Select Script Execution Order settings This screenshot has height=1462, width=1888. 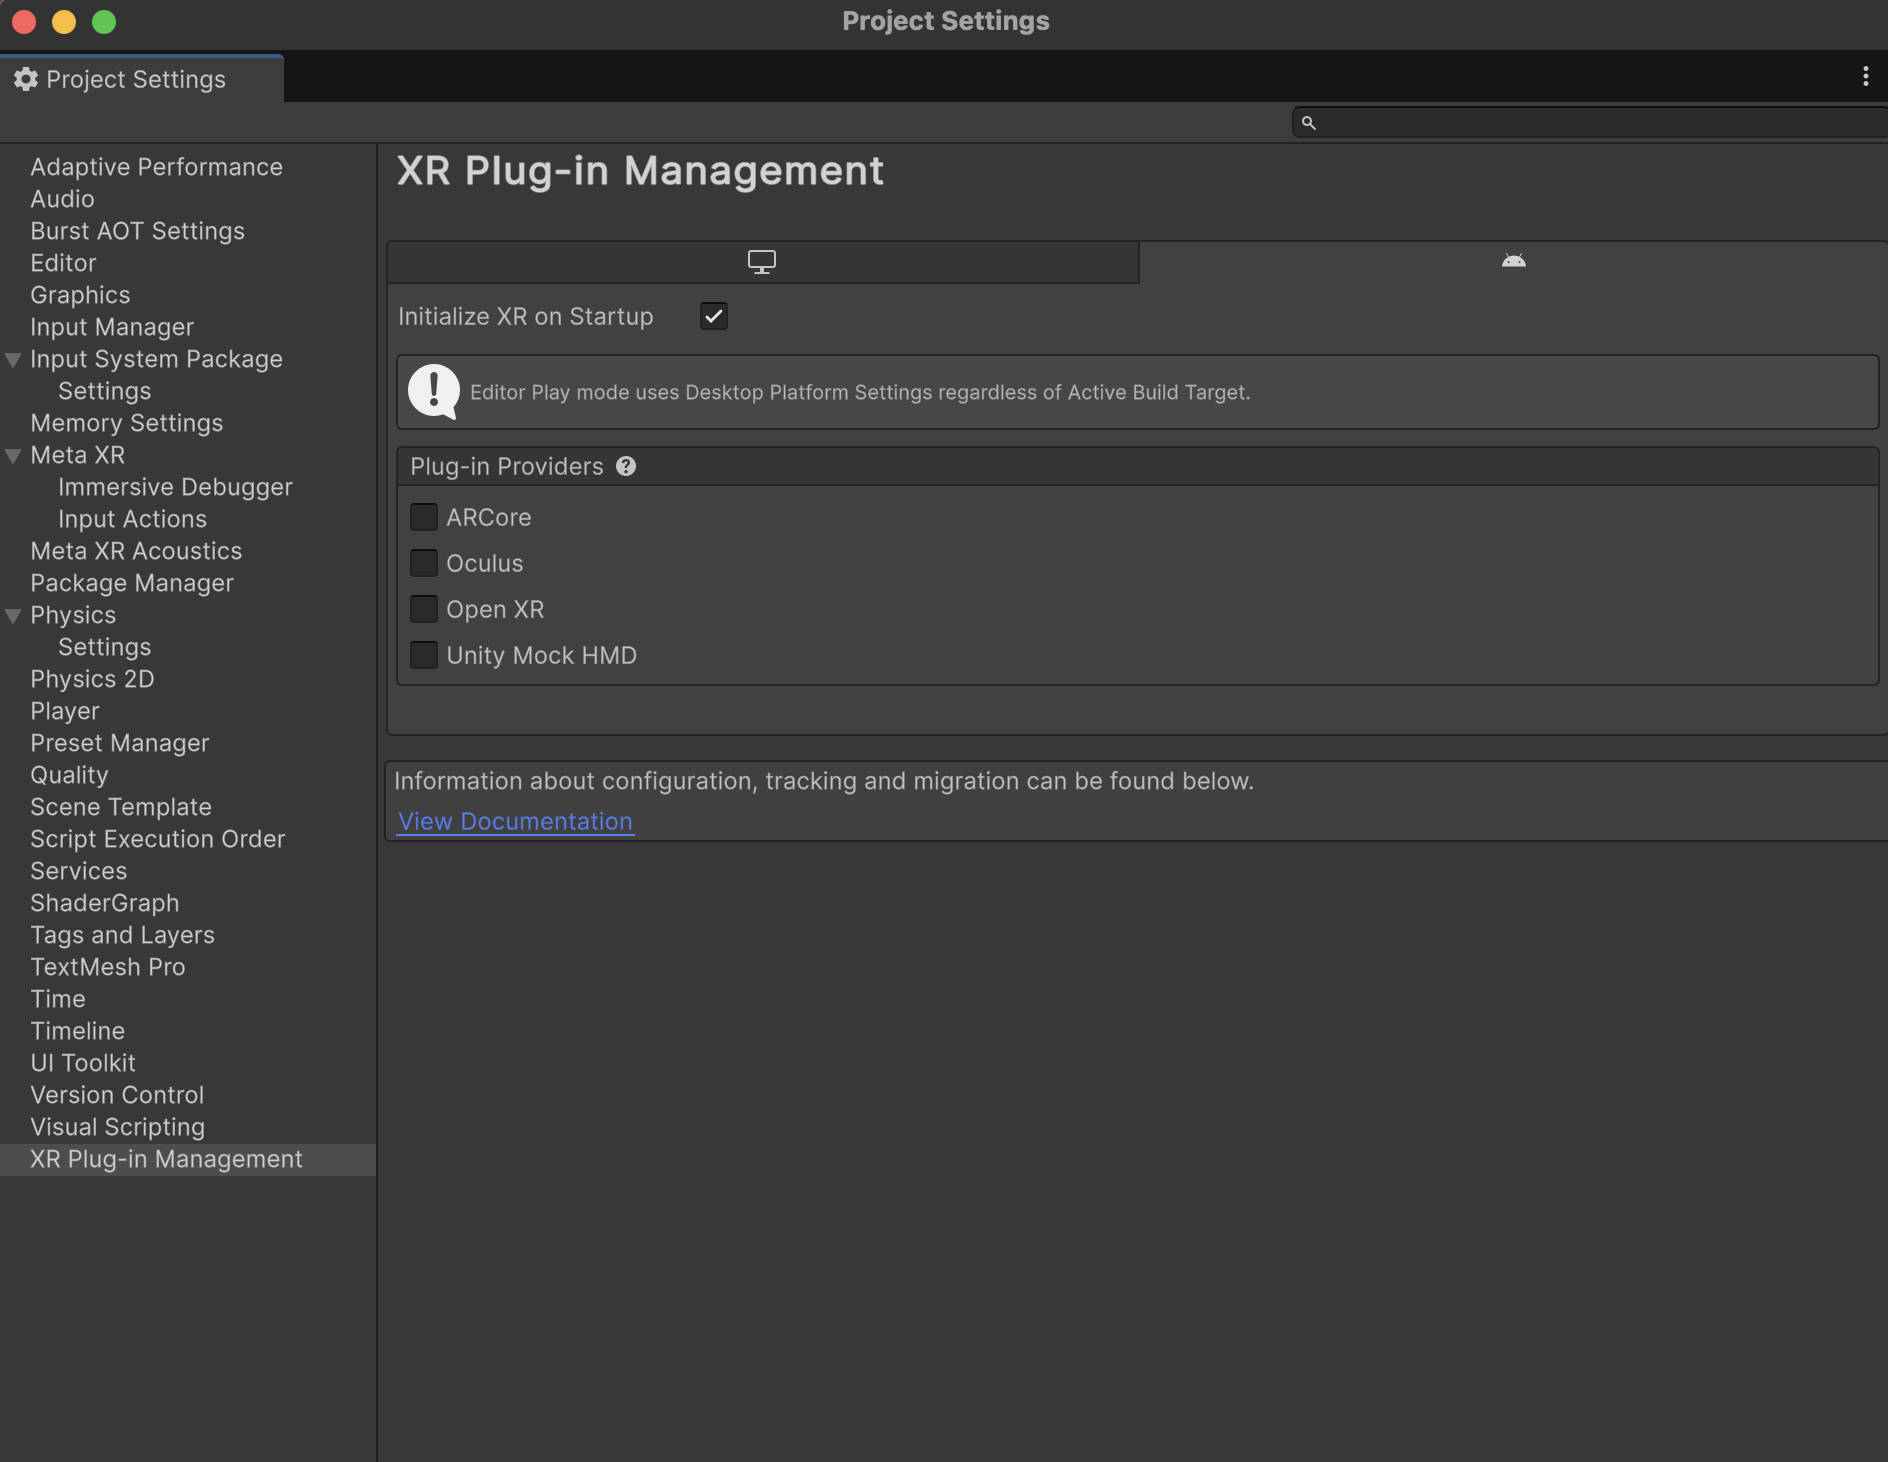pyautogui.click(x=157, y=839)
